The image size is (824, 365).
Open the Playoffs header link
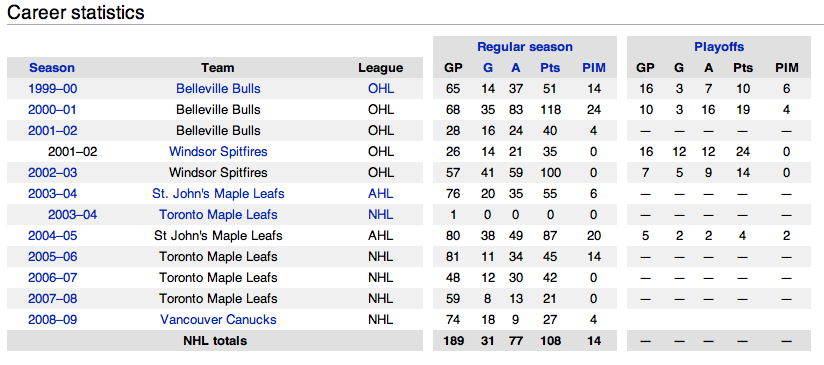pyautogui.click(x=719, y=47)
